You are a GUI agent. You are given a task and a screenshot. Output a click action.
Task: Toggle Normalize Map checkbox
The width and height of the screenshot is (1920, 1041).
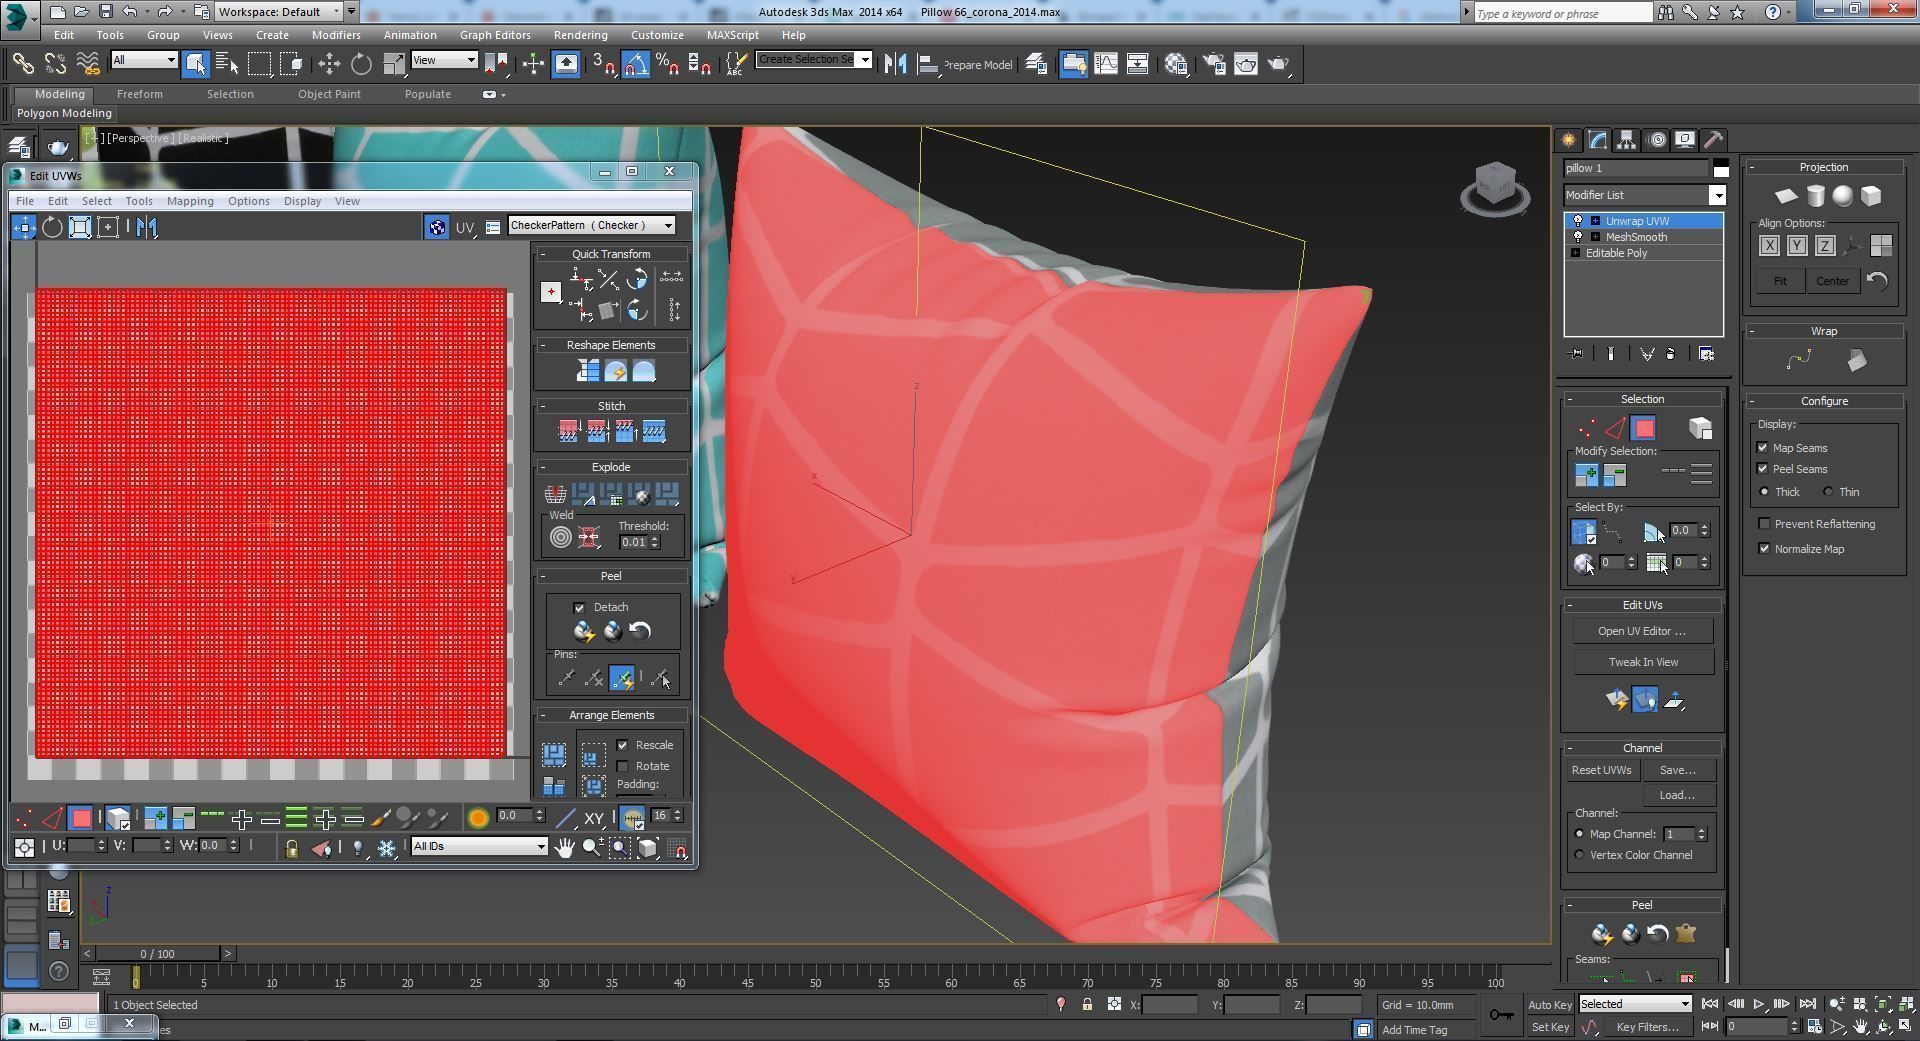click(1764, 549)
